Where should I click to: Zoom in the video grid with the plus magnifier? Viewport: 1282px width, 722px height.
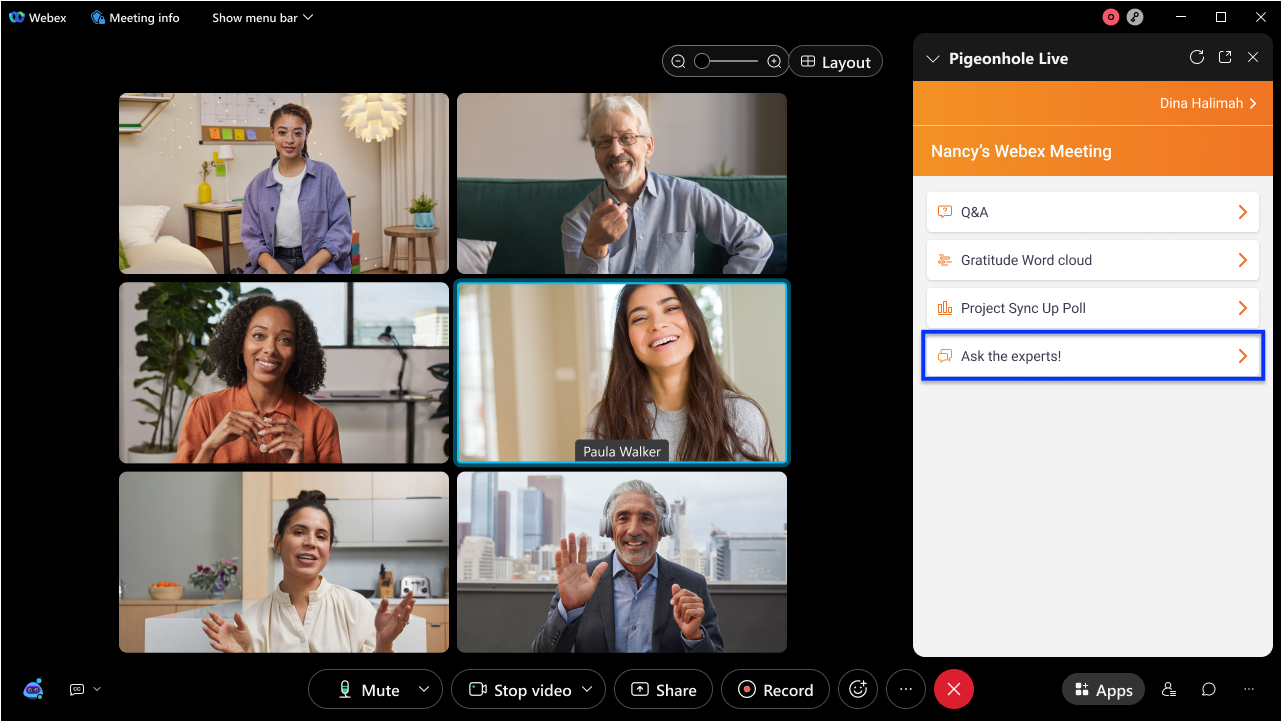[x=774, y=62]
